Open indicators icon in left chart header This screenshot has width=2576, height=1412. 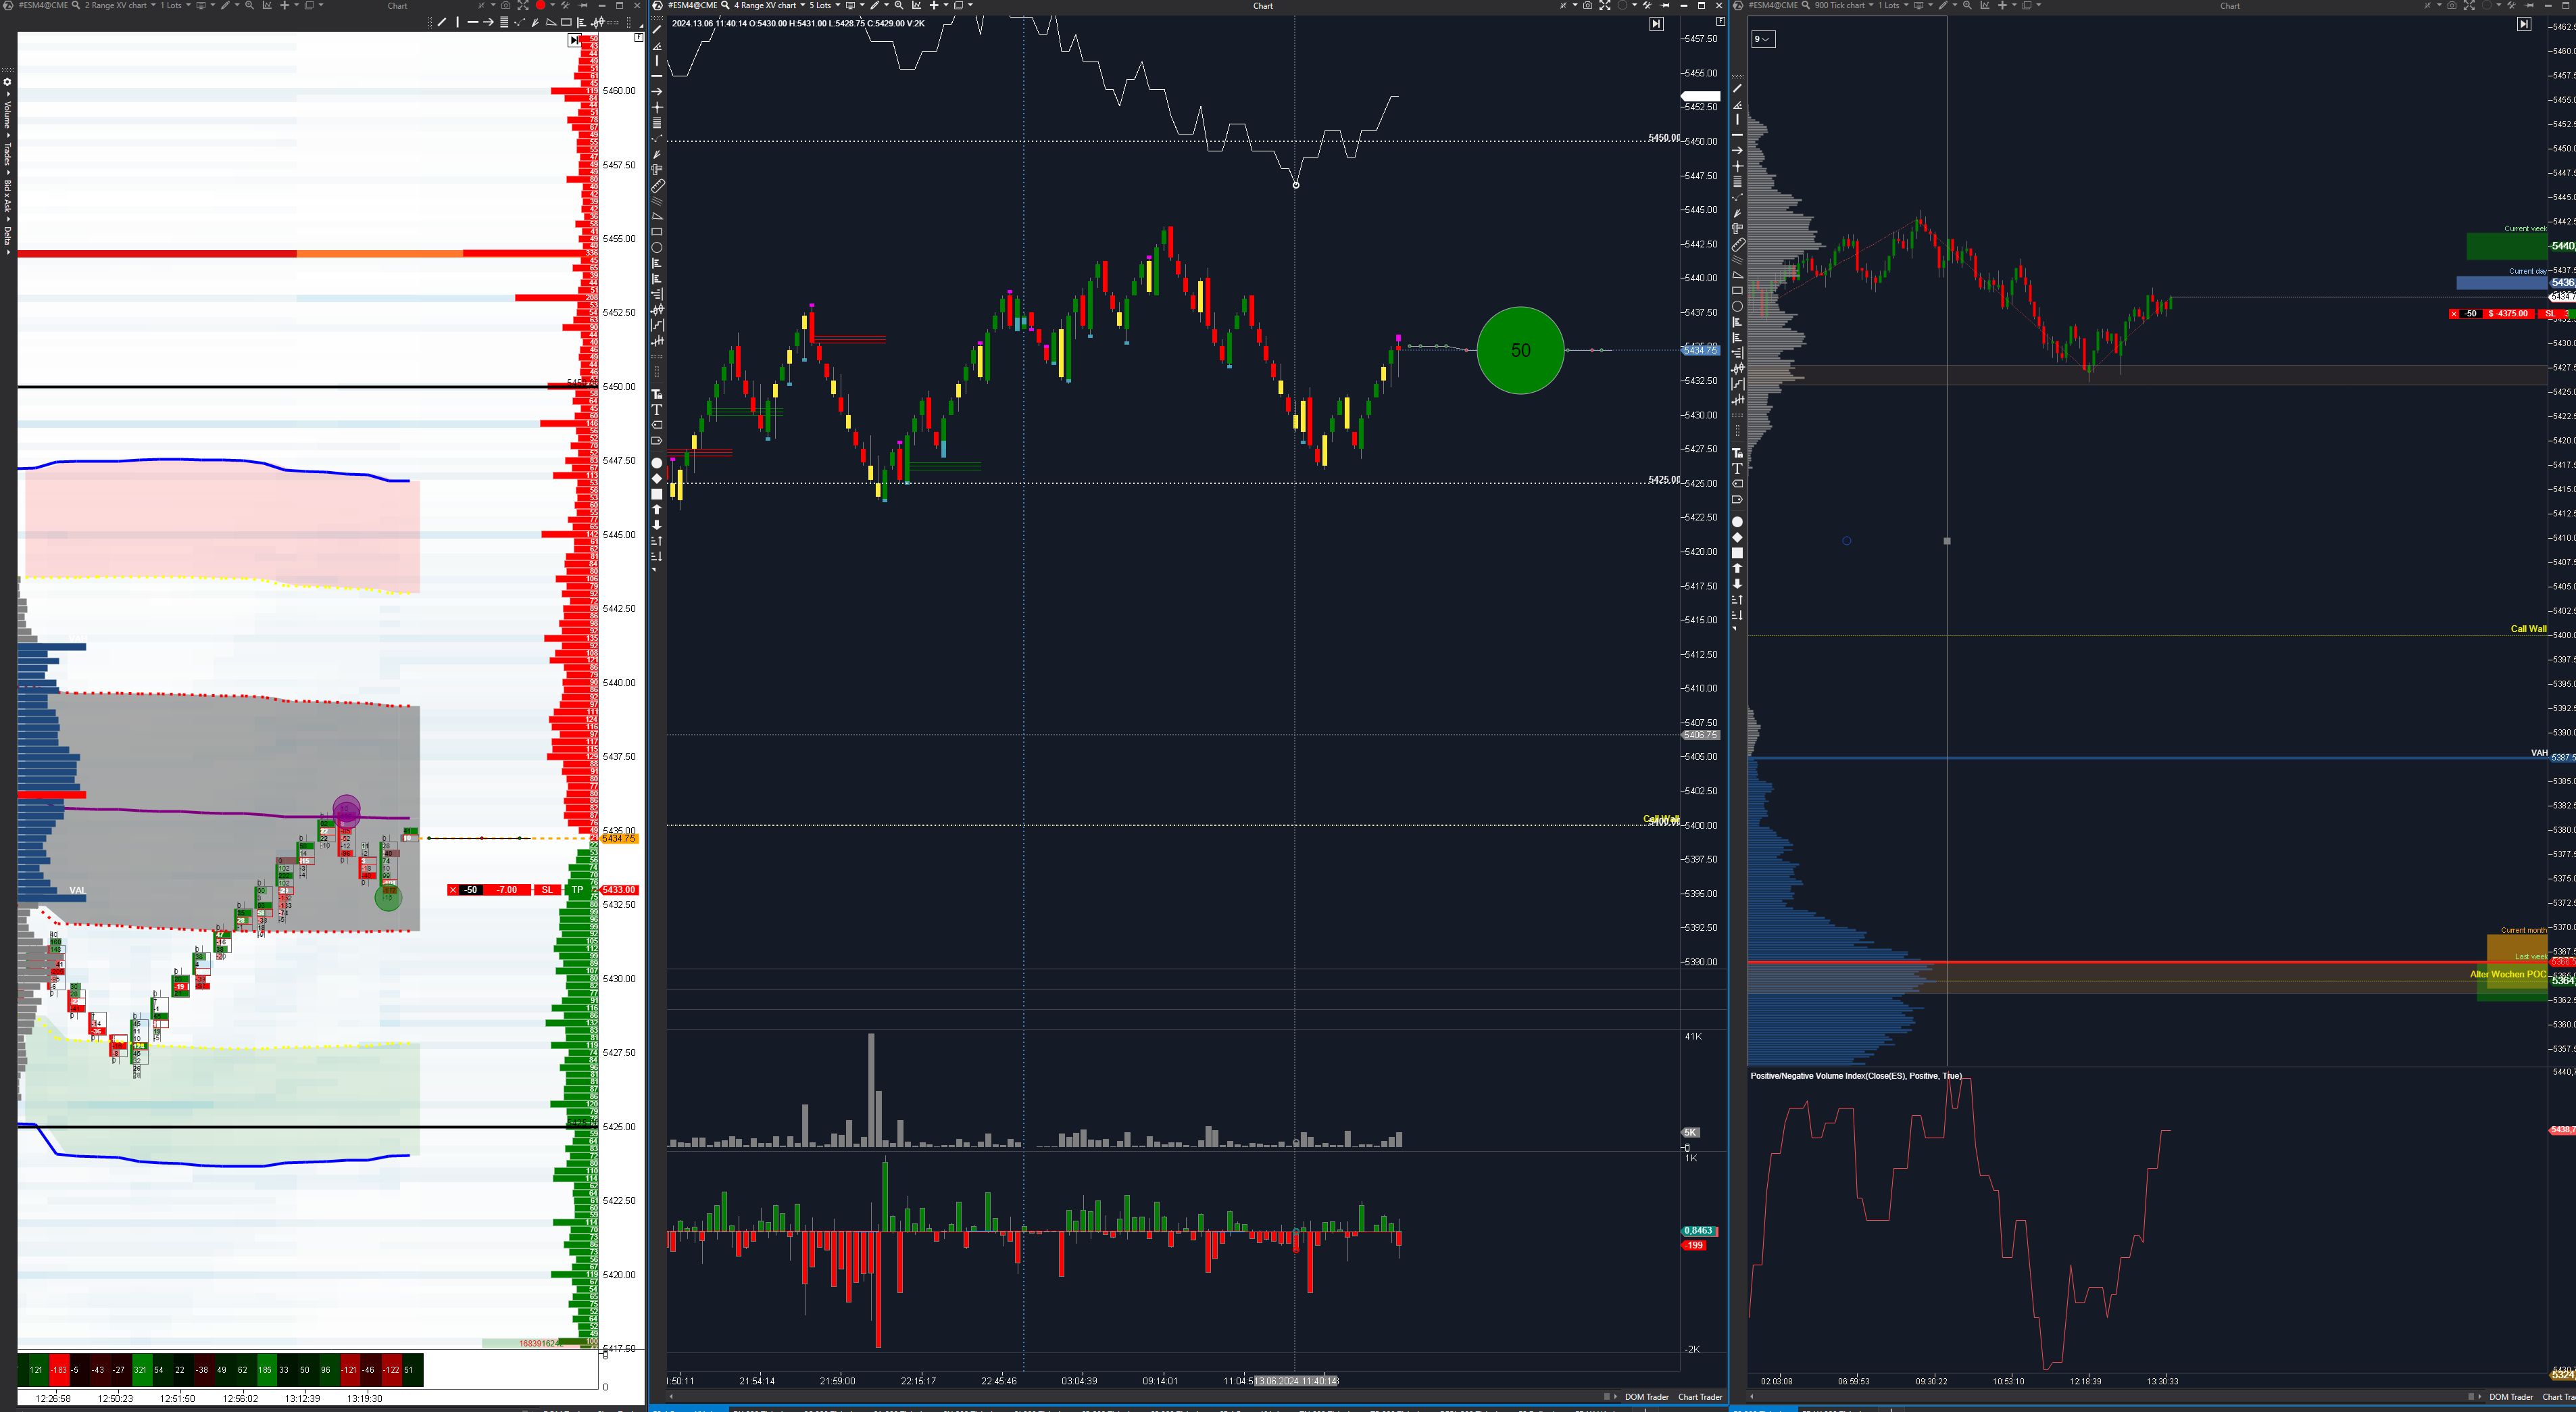coord(267,5)
